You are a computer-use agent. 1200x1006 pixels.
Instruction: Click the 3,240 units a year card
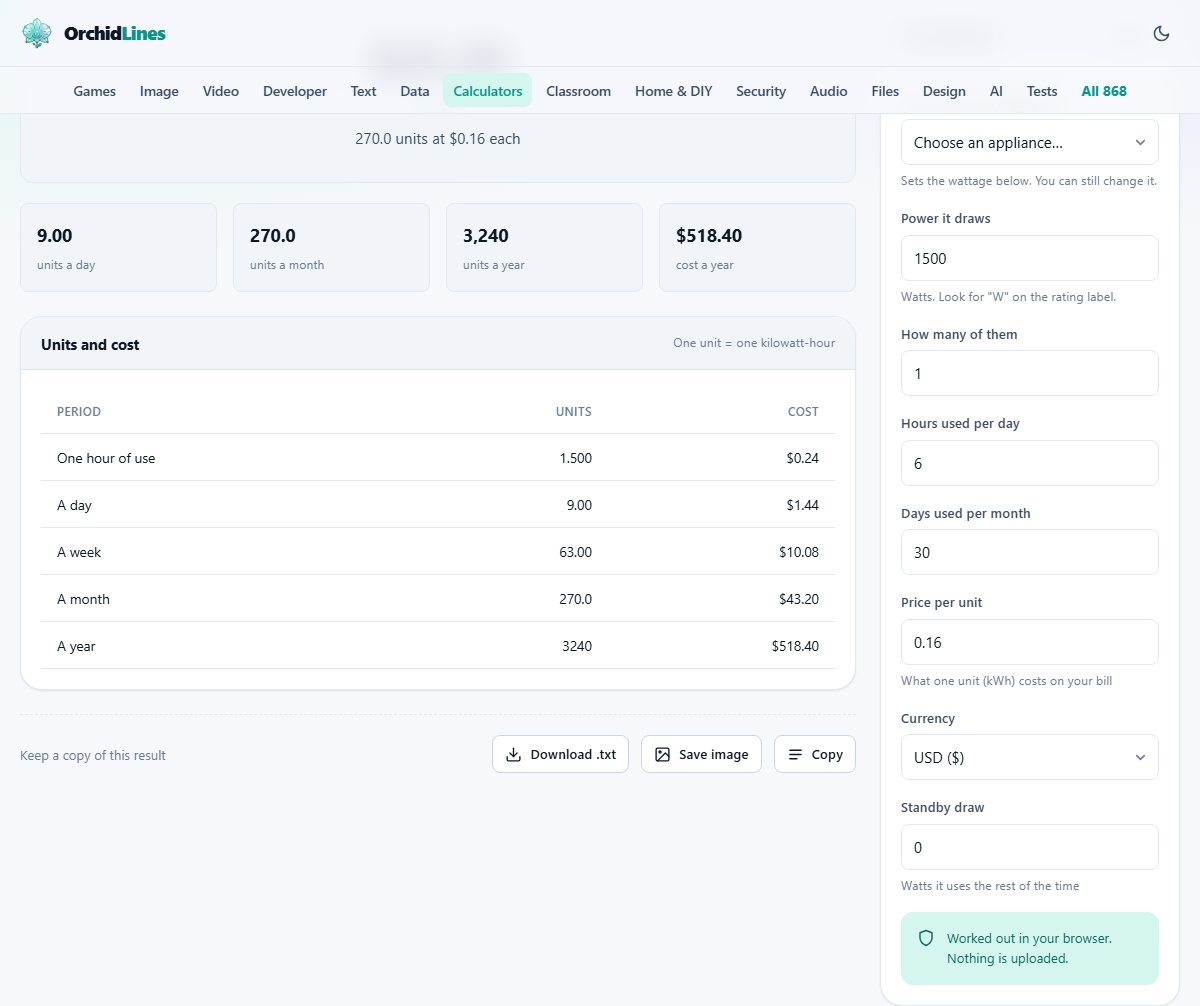point(544,248)
